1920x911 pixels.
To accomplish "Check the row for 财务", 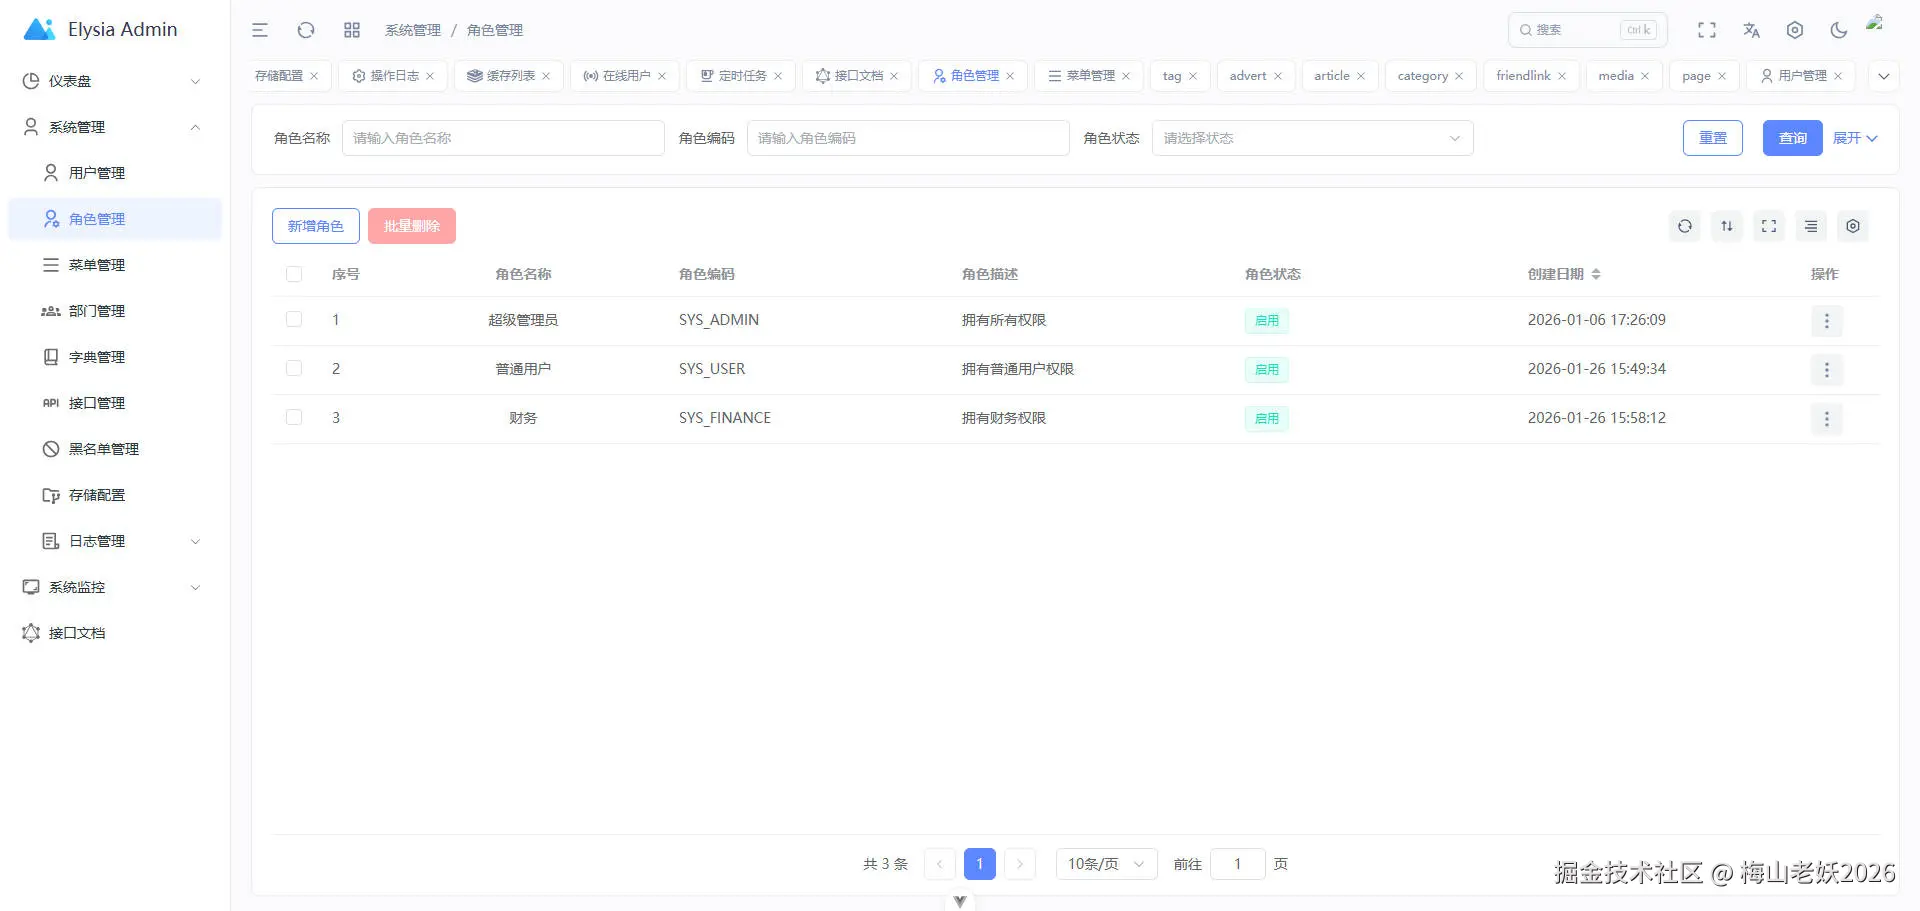I will (294, 417).
